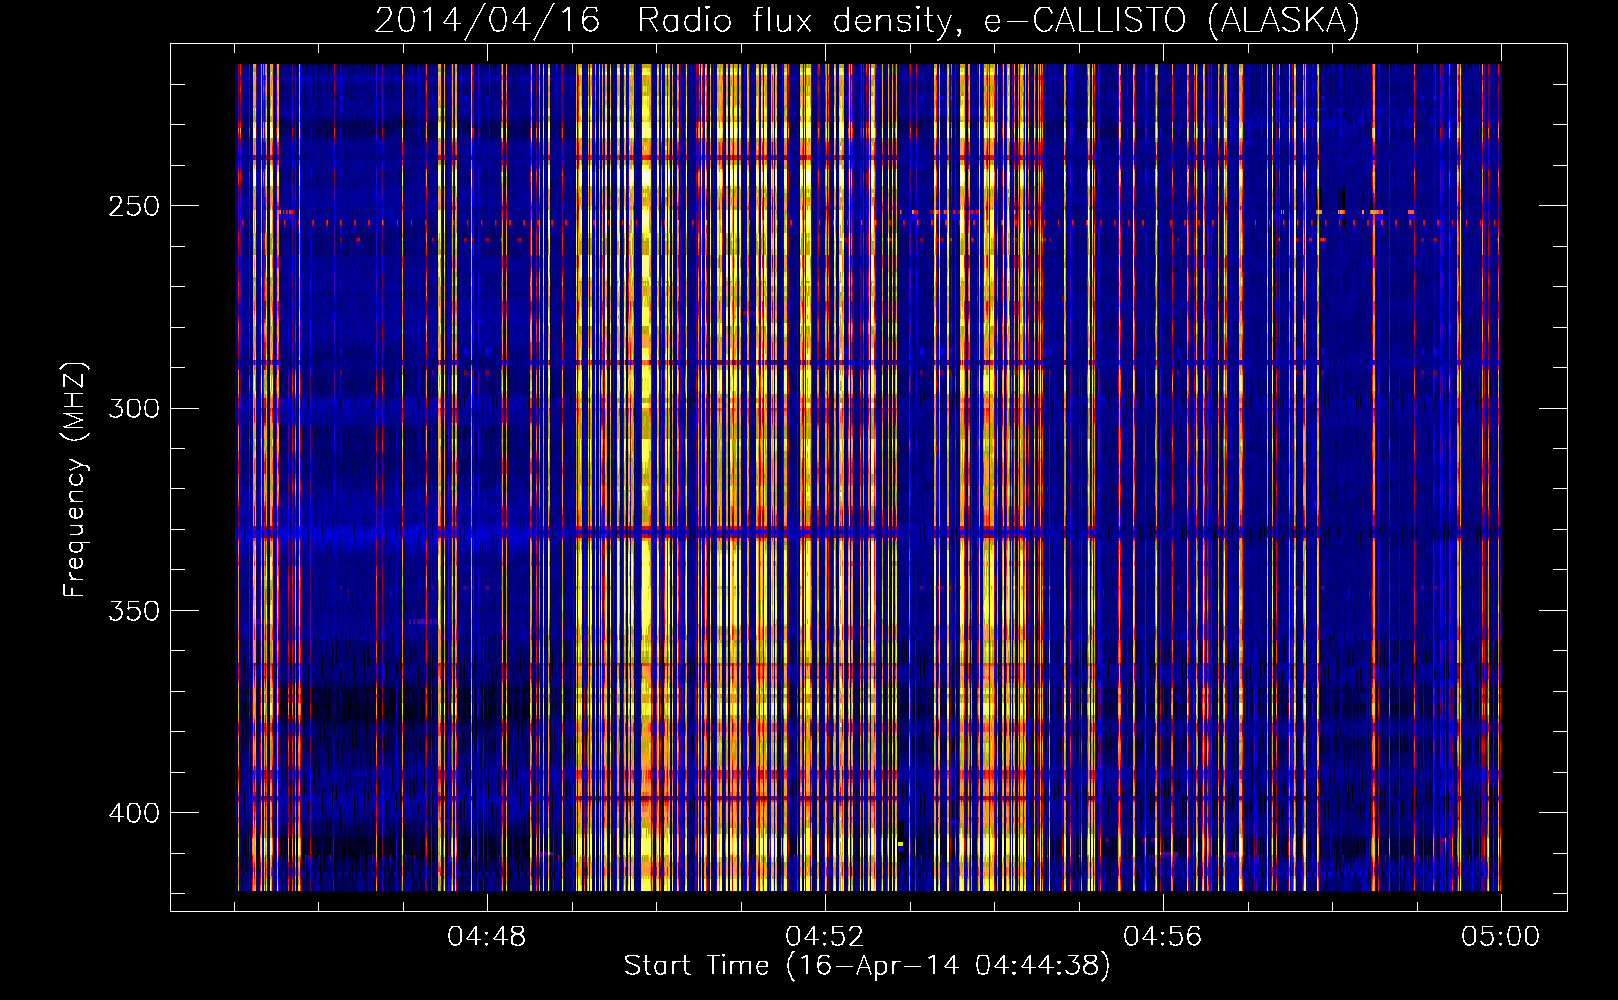The width and height of the screenshot is (1618, 1000).
Task: Click the '300' frequency tick label
Action: (x=134, y=408)
